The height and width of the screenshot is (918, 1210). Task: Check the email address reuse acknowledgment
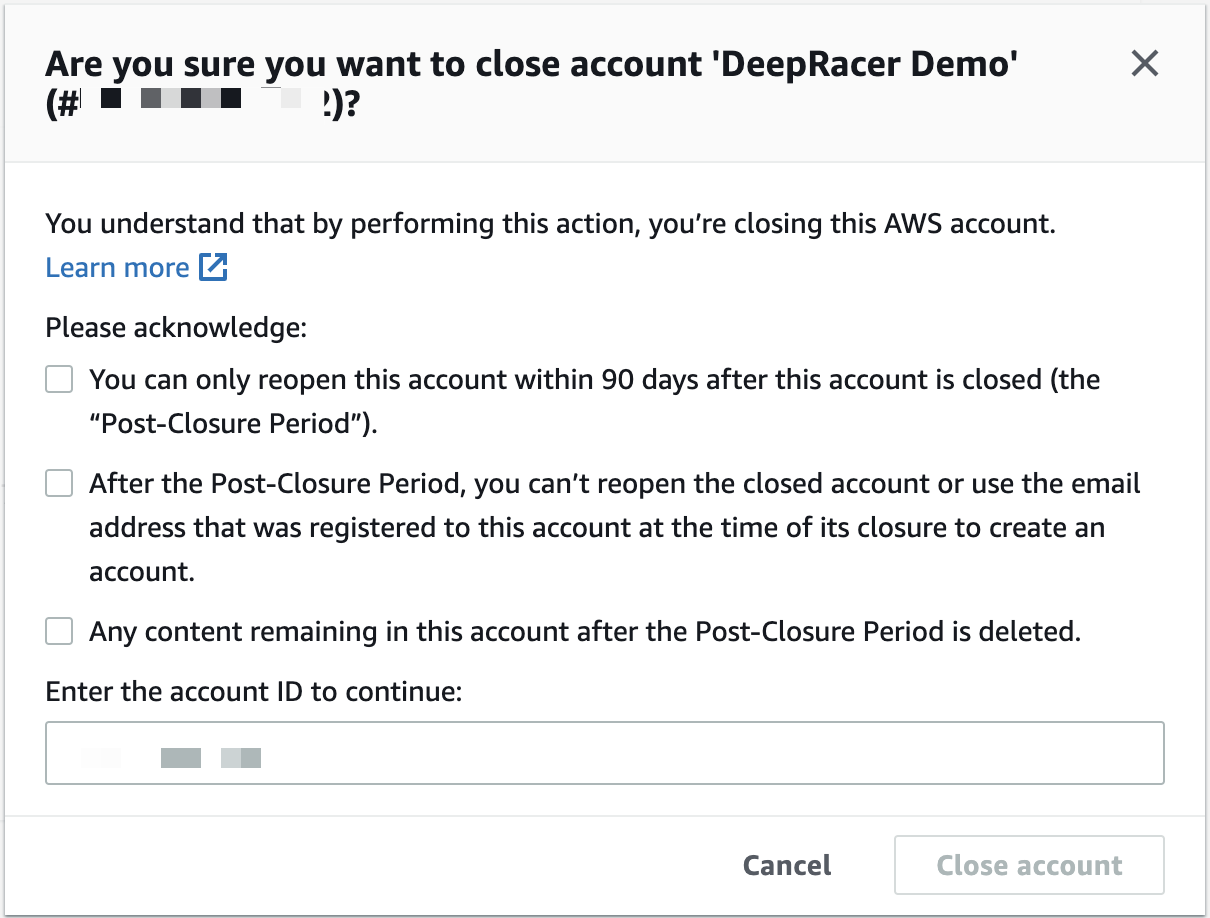click(x=59, y=484)
